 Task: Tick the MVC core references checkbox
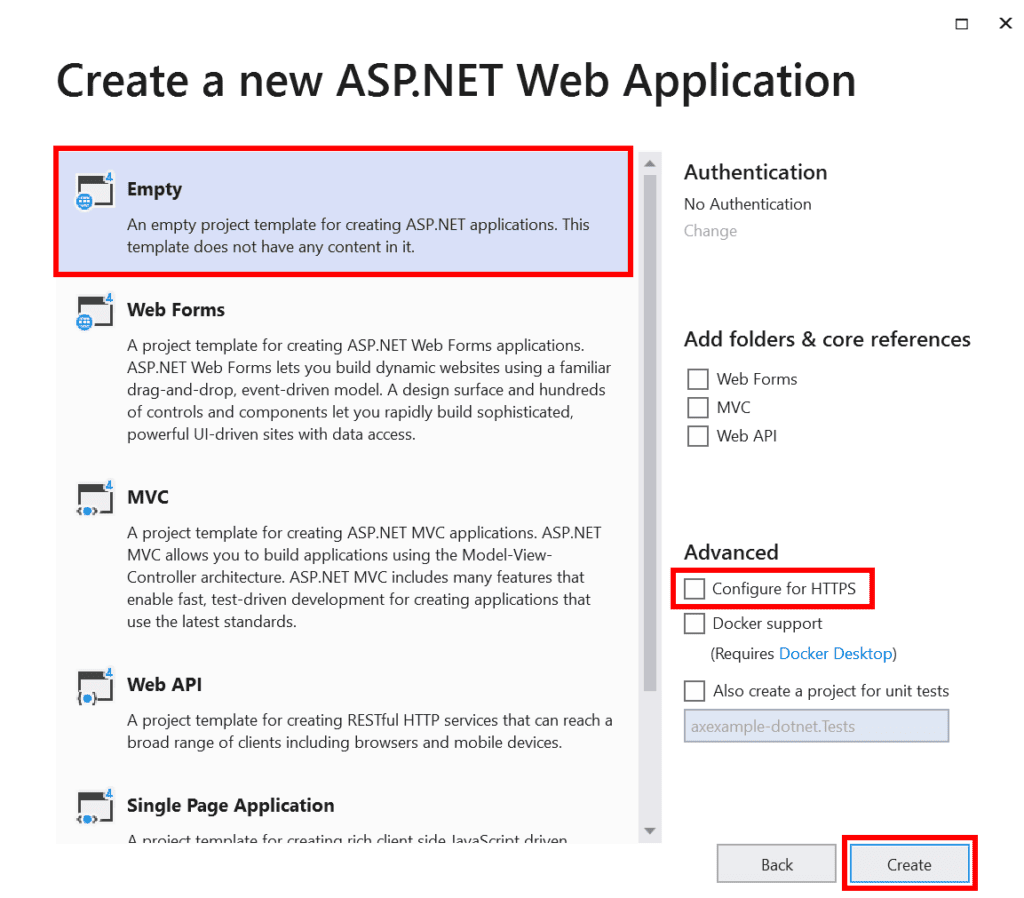tap(697, 408)
